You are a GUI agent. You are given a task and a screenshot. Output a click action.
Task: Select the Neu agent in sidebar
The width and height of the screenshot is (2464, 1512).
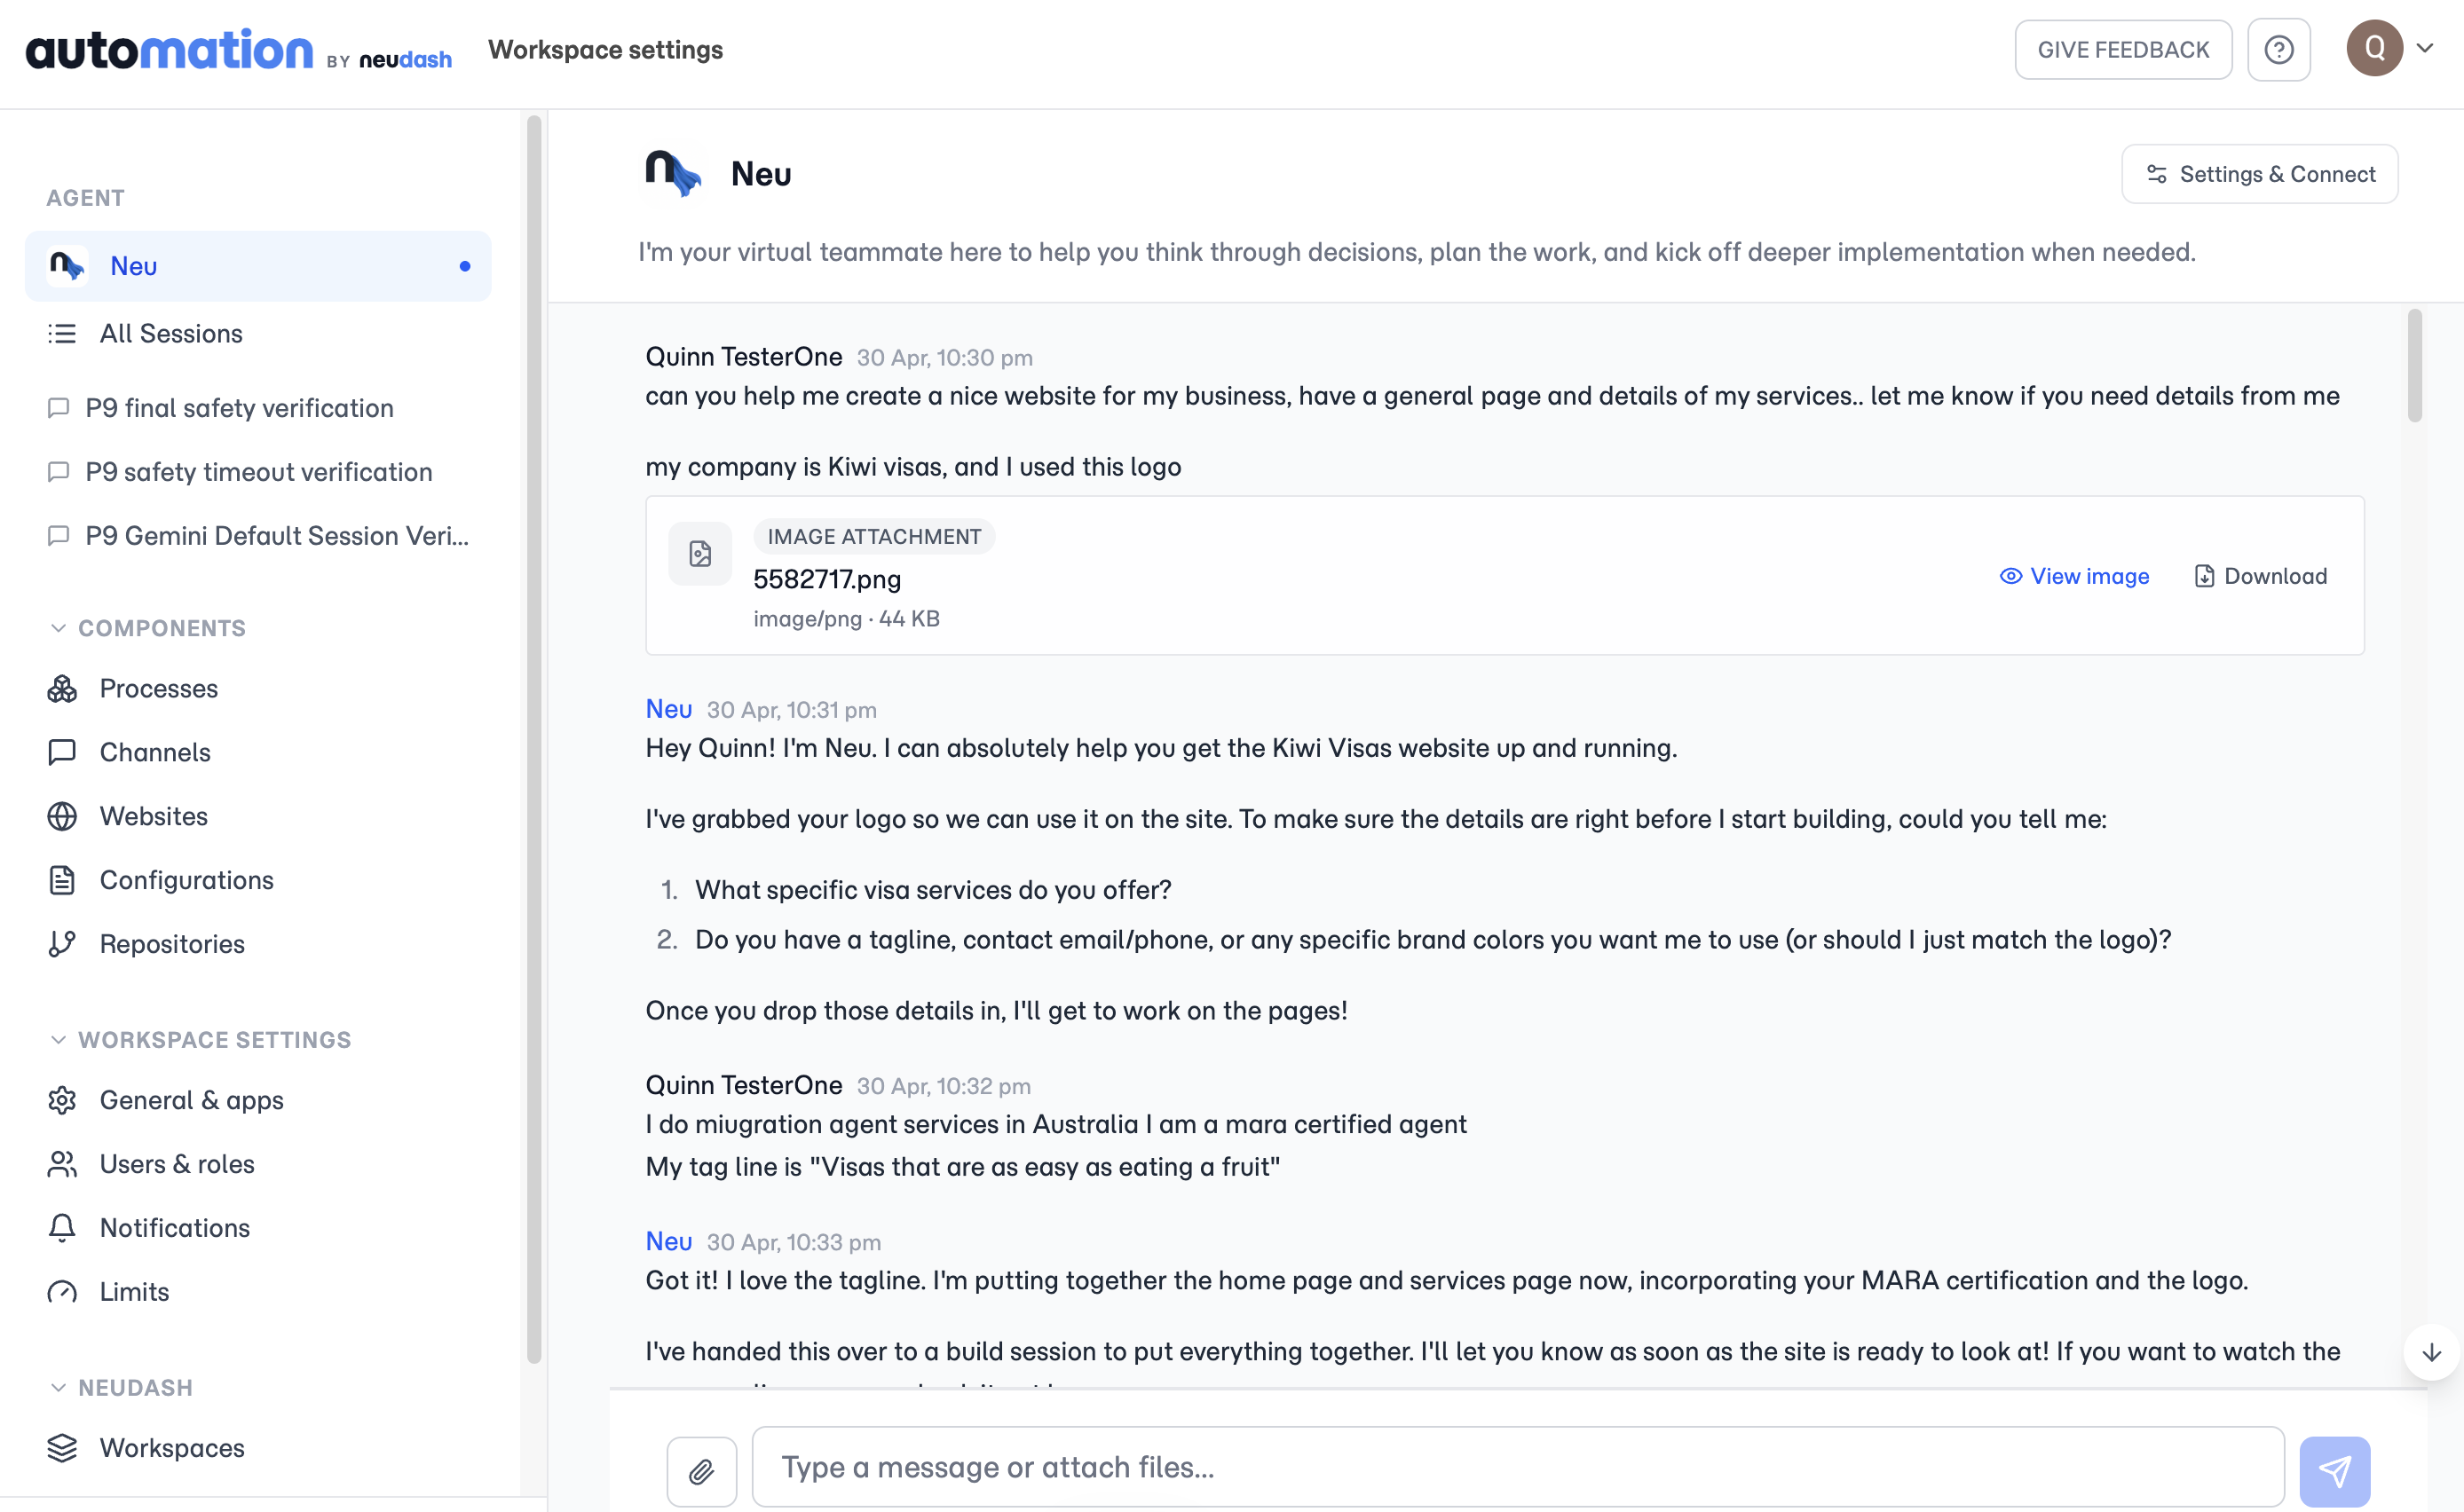tap(258, 266)
